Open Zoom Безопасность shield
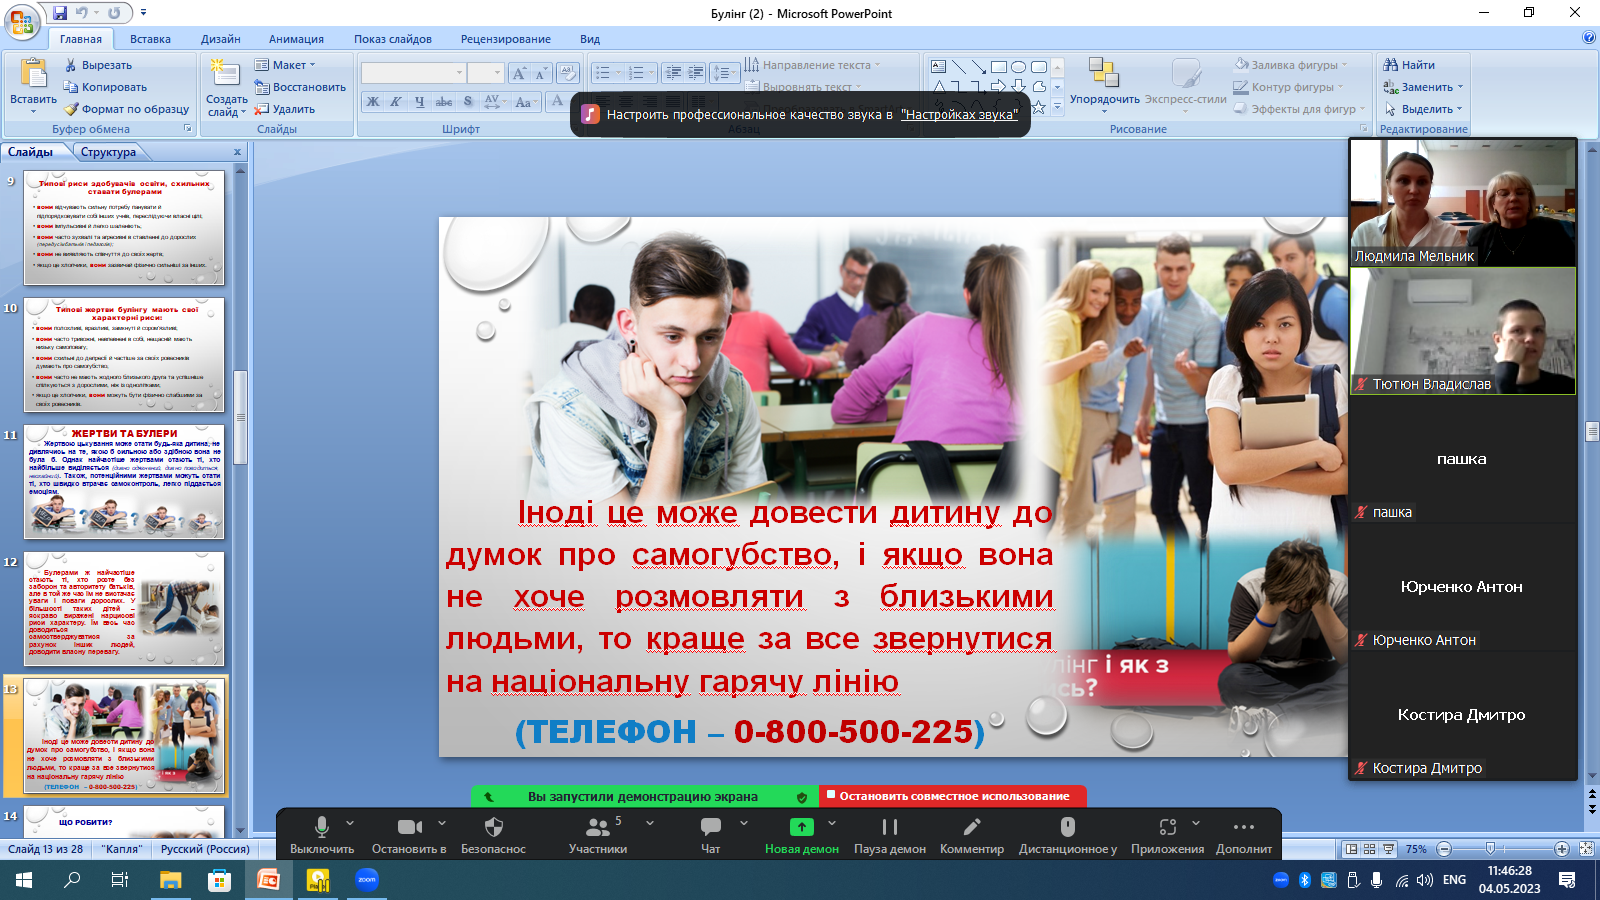1600x900 pixels. pyautogui.click(x=493, y=835)
